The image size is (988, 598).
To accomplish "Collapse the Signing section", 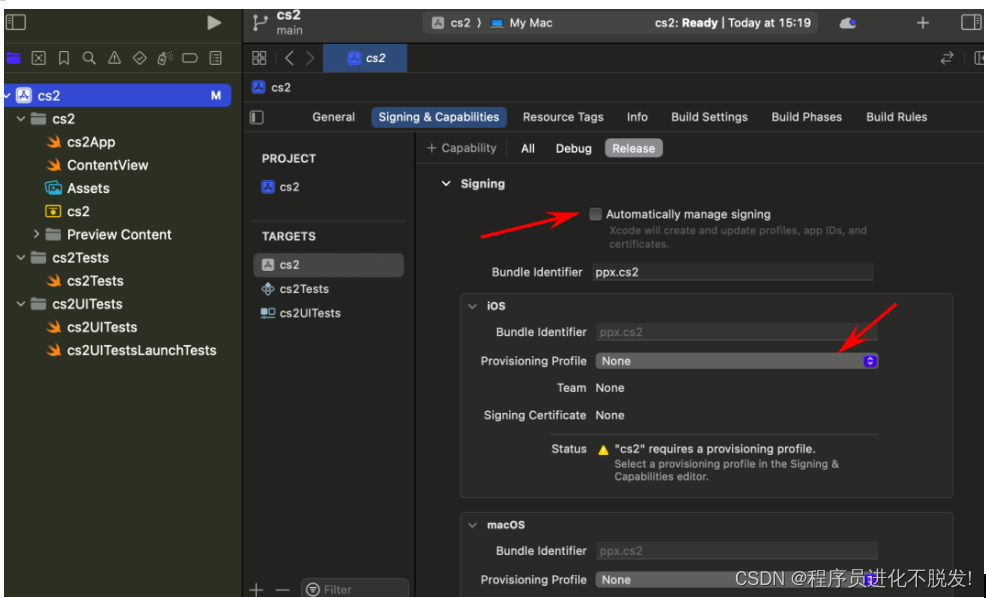I will tap(446, 184).
